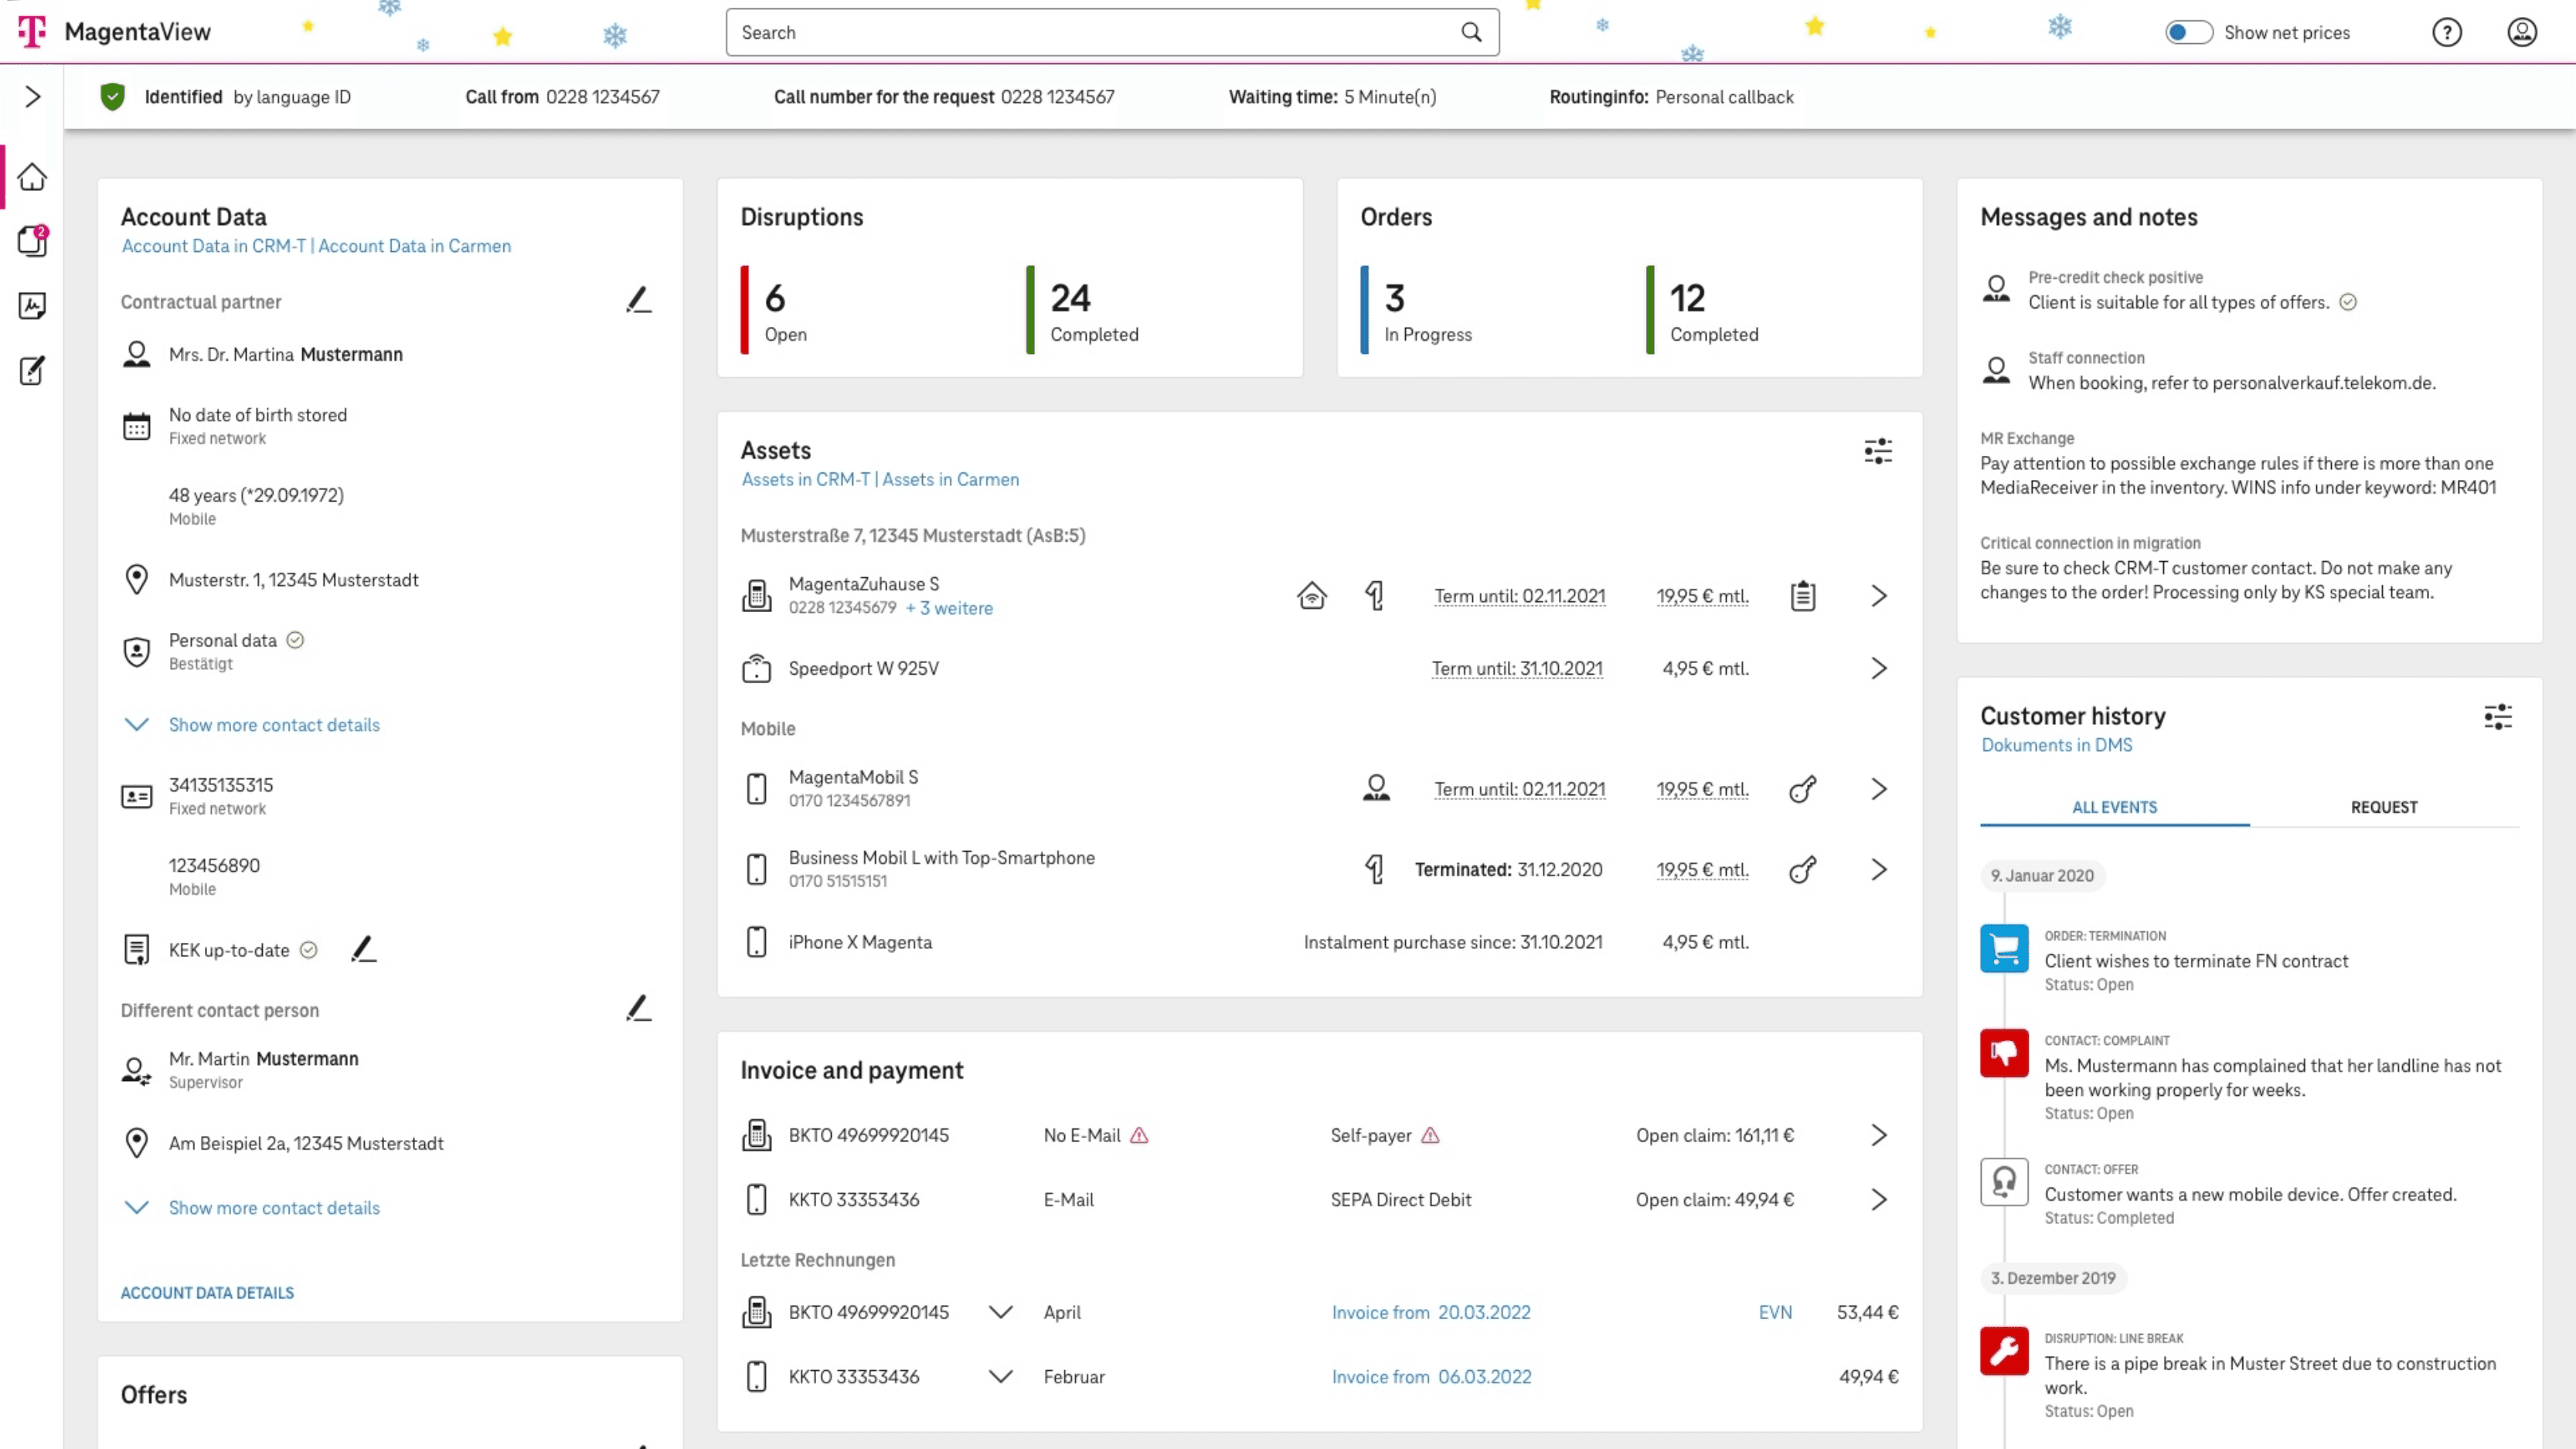The image size is (2576, 1449).
Task: Open Customer history filter settings icon
Action: pyautogui.click(x=2497, y=717)
